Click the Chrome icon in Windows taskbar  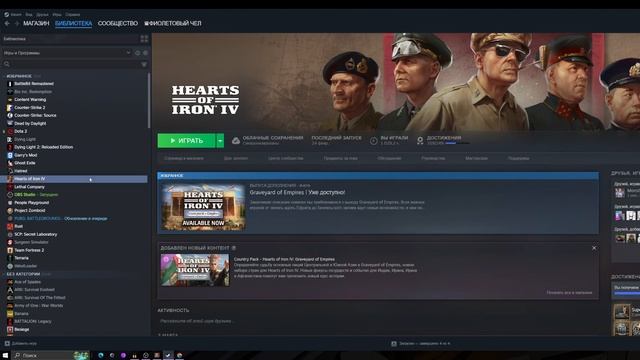pos(179,355)
